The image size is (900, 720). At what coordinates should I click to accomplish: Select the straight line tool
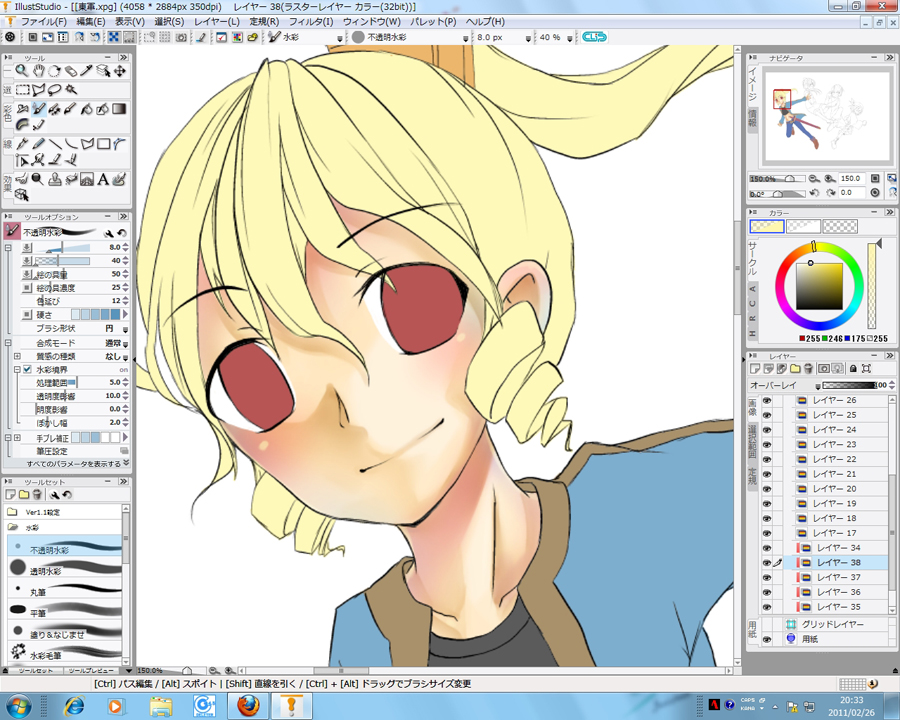pos(55,144)
